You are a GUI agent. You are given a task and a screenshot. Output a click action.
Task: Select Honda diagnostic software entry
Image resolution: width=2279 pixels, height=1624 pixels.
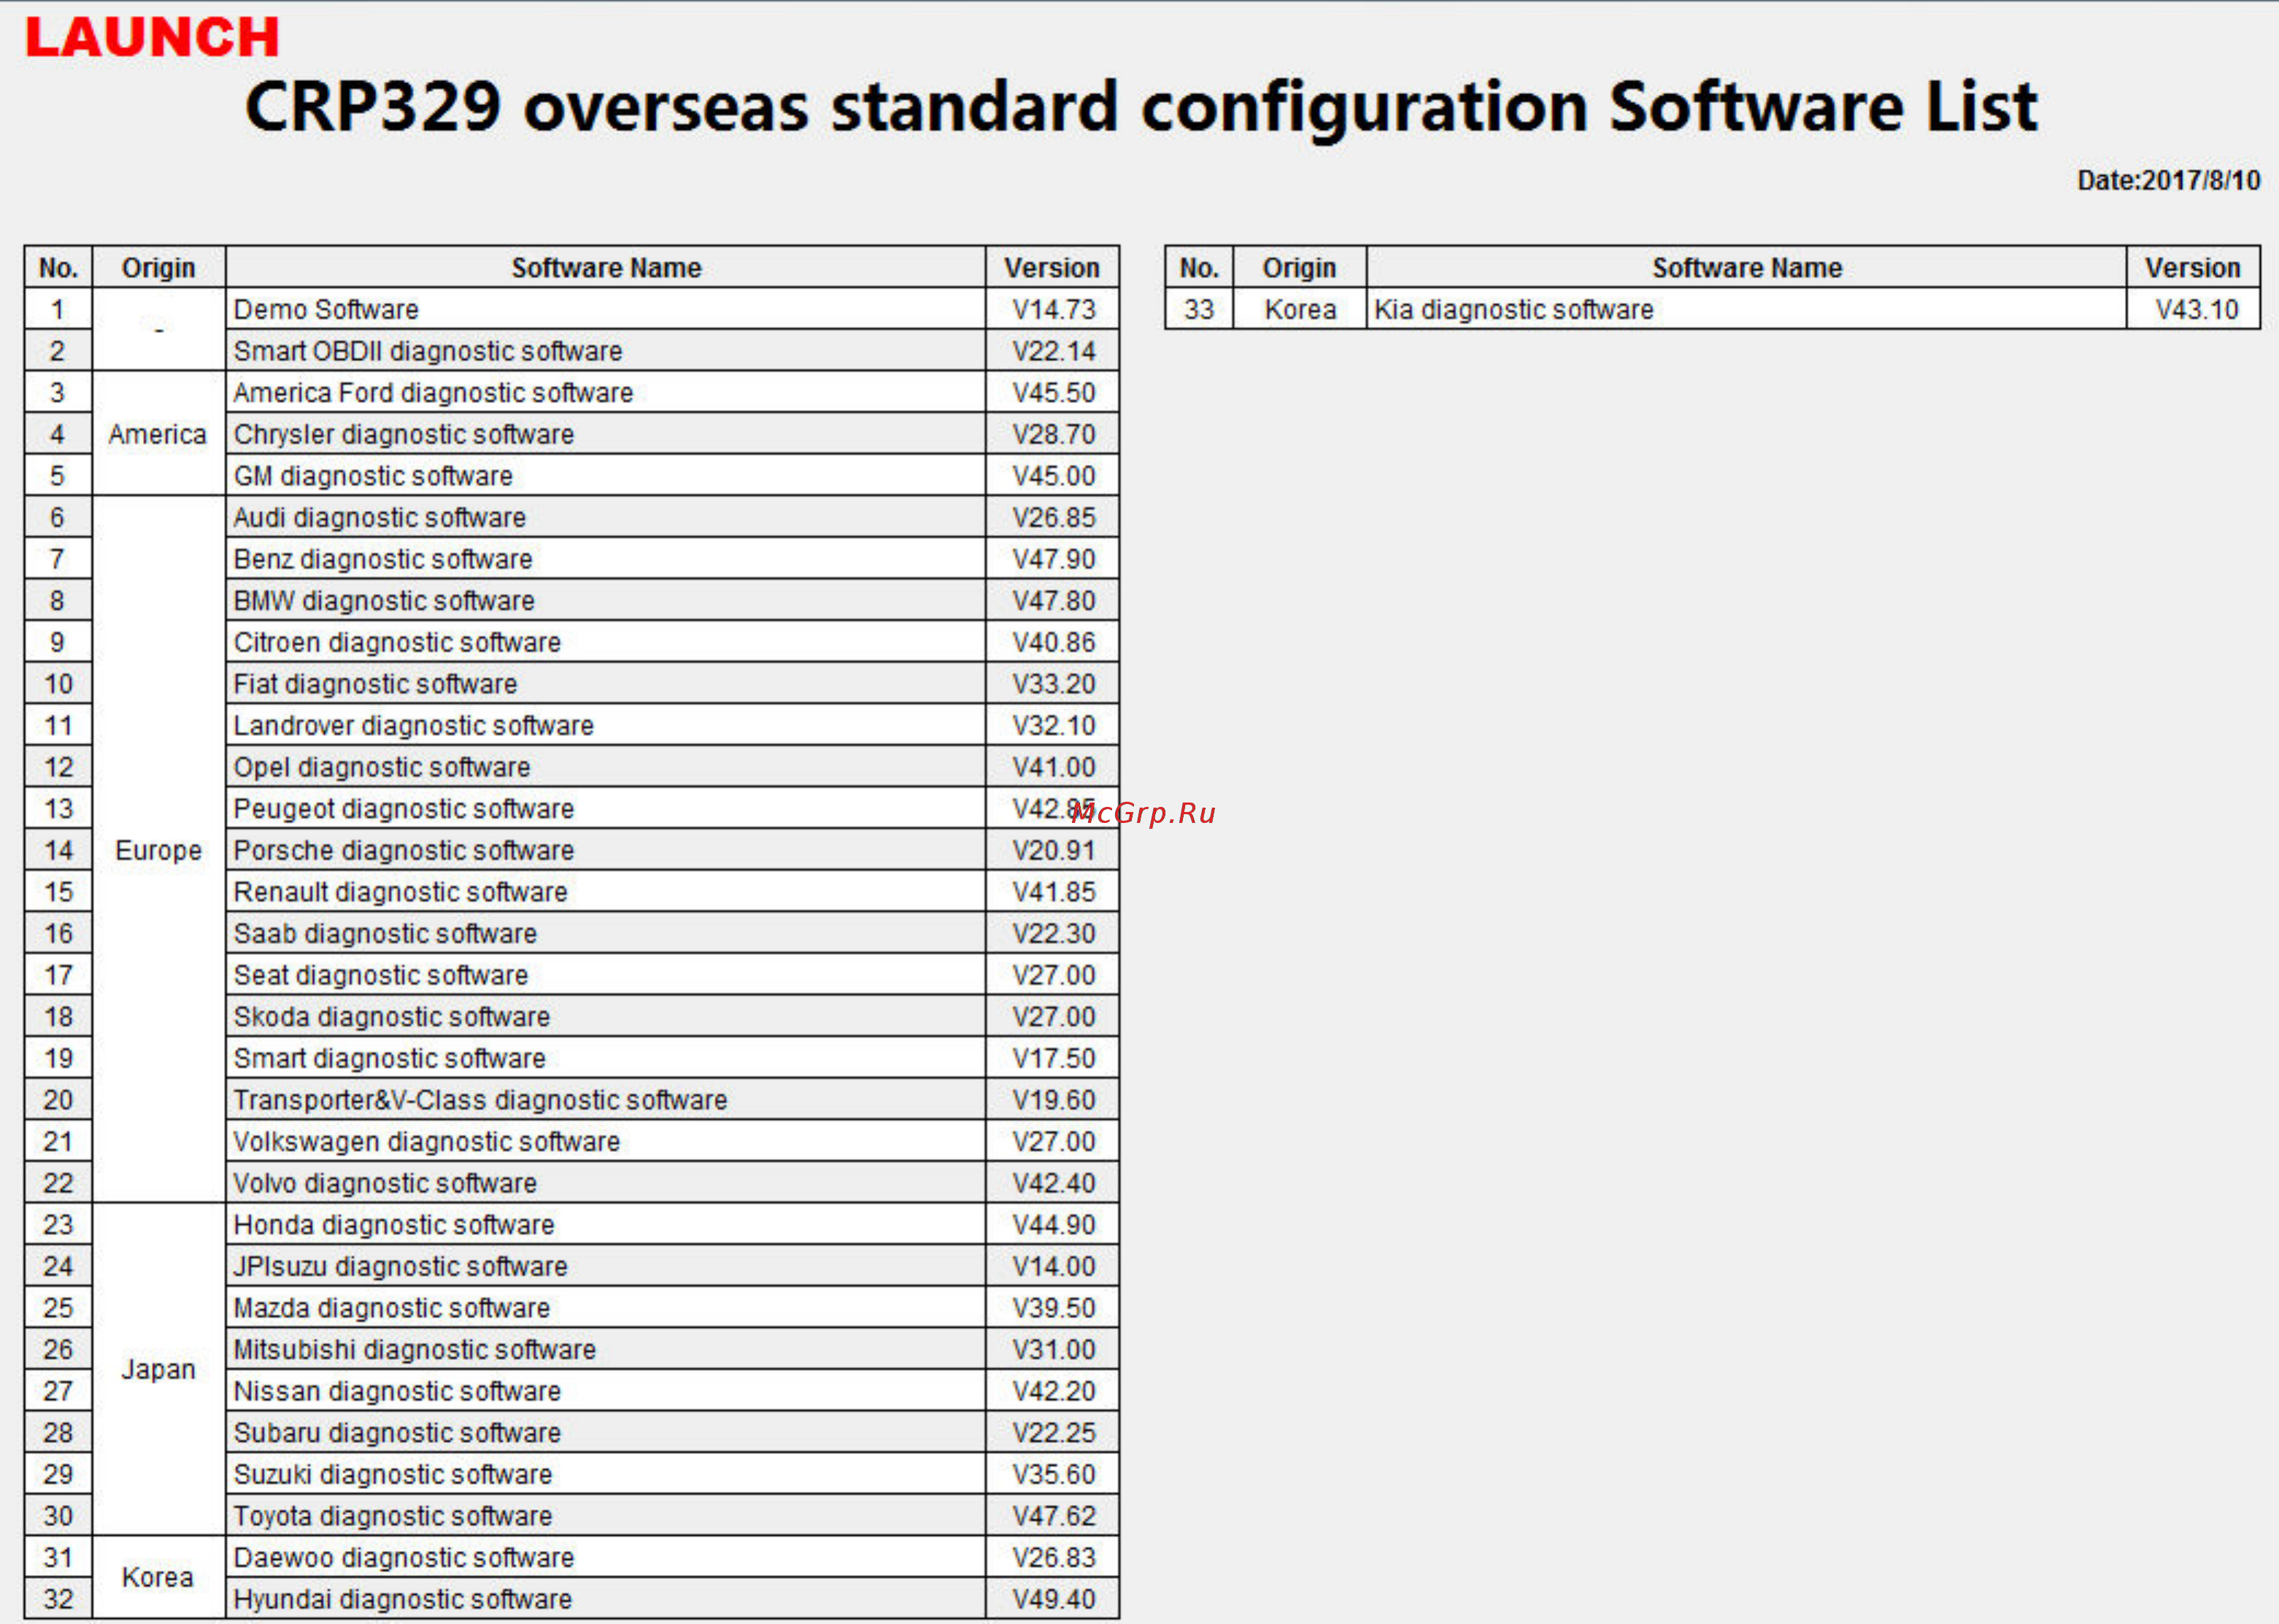(x=606, y=1225)
